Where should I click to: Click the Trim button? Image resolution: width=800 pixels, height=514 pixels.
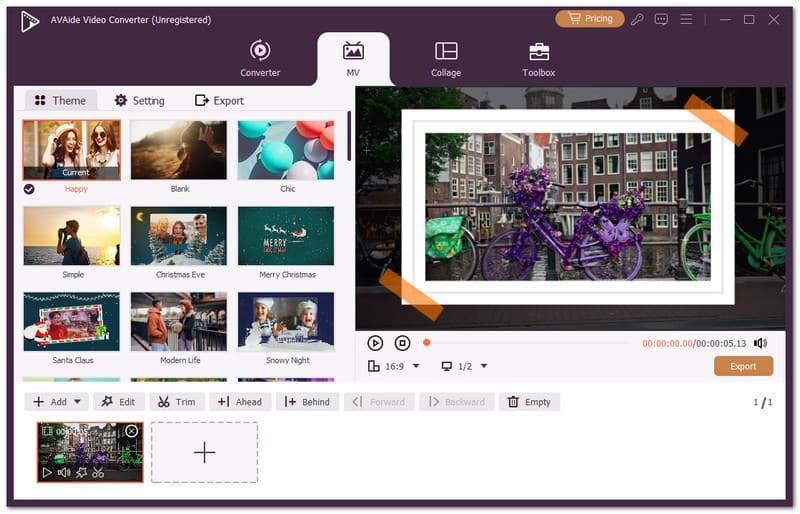click(177, 402)
